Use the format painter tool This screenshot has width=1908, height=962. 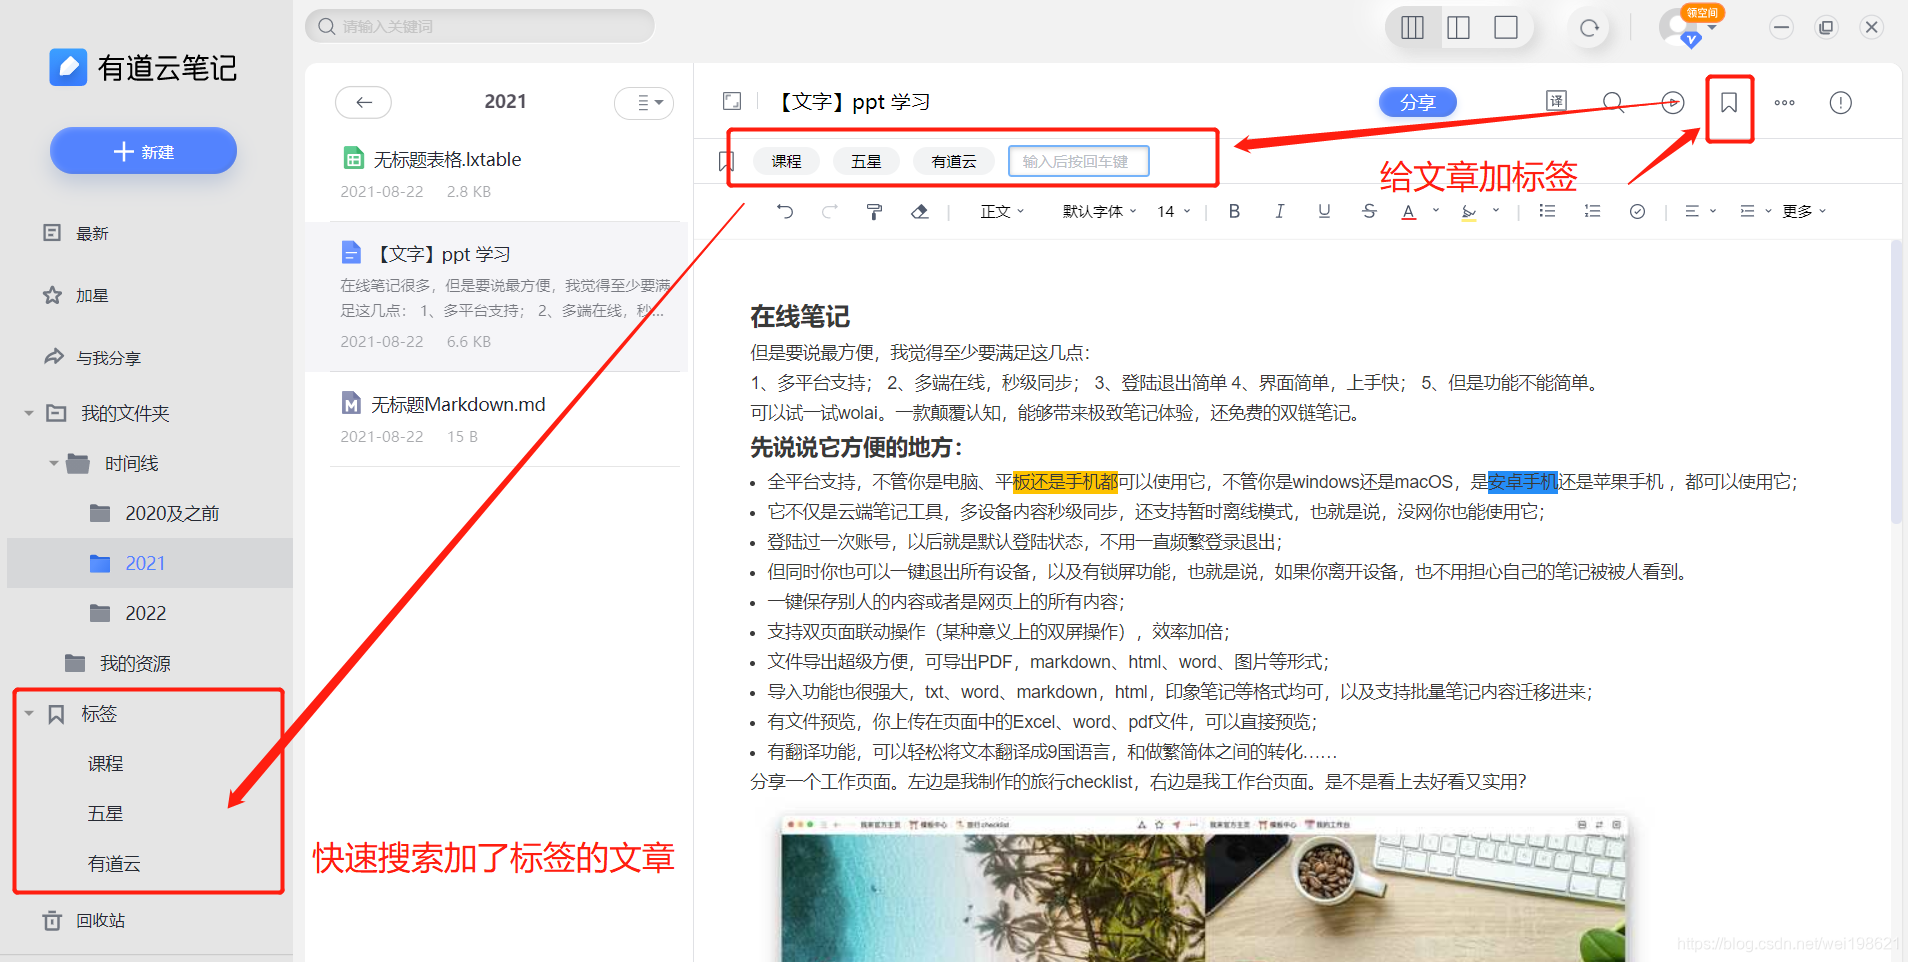point(874,211)
